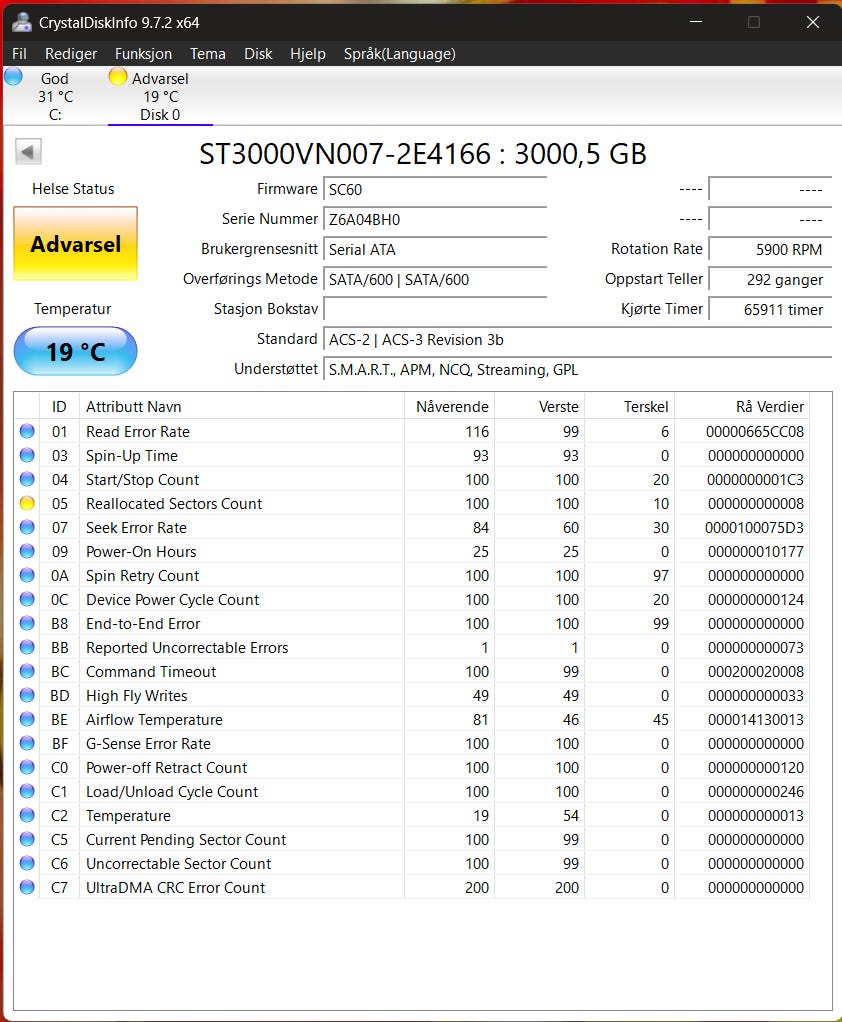Click the Kjørte Timer value field
This screenshot has height=1022, width=842.
[x=769, y=310]
